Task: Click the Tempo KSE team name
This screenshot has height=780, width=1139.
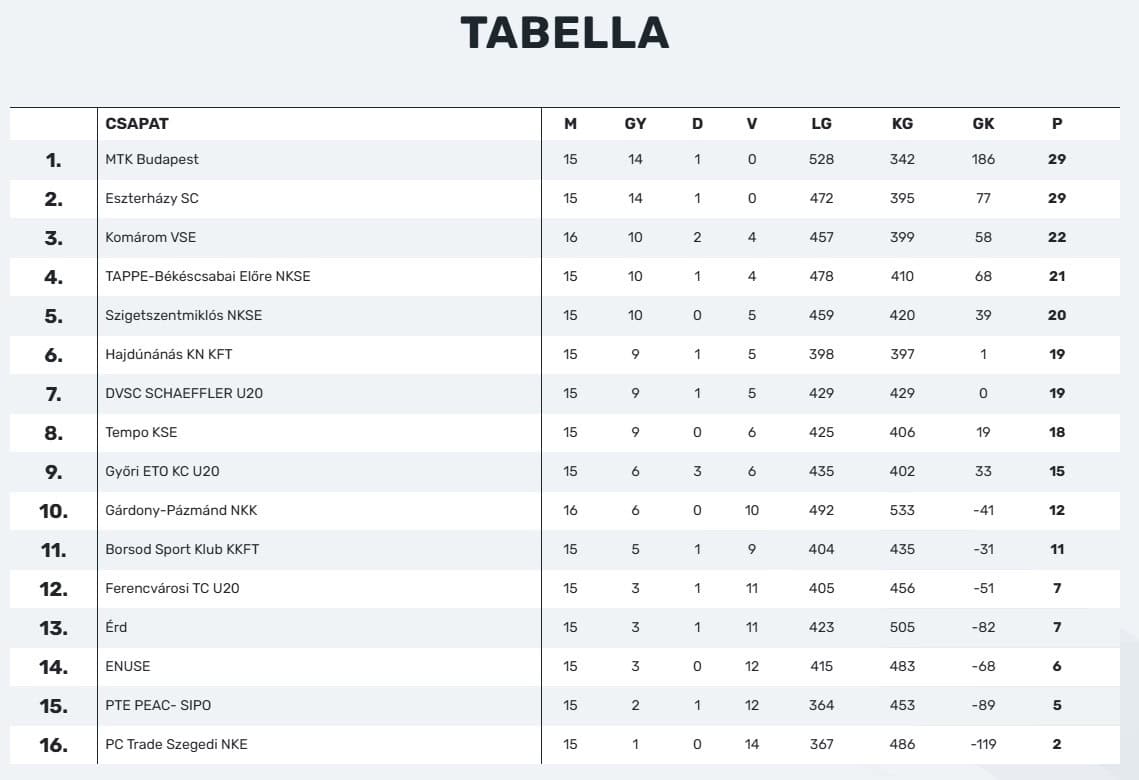Action: click(141, 432)
